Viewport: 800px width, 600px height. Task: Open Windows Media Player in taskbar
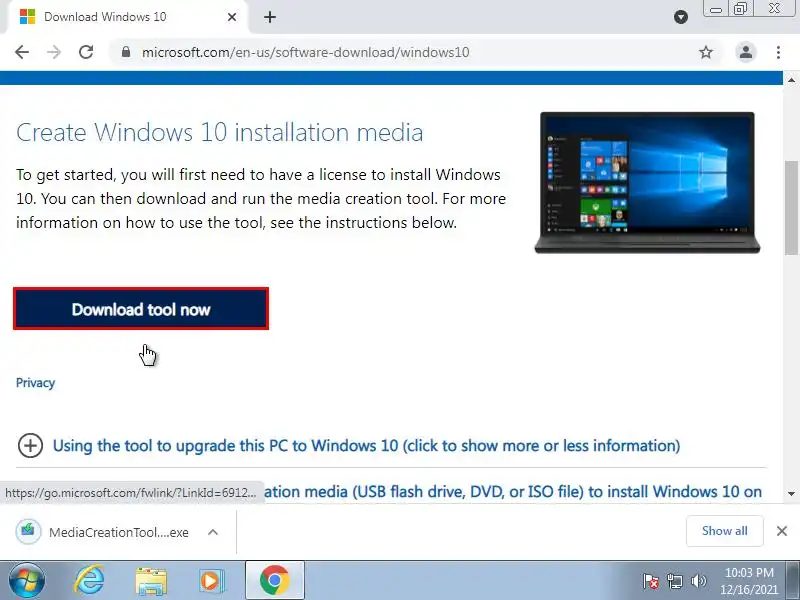pyautogui.click(x=210, y=581)
